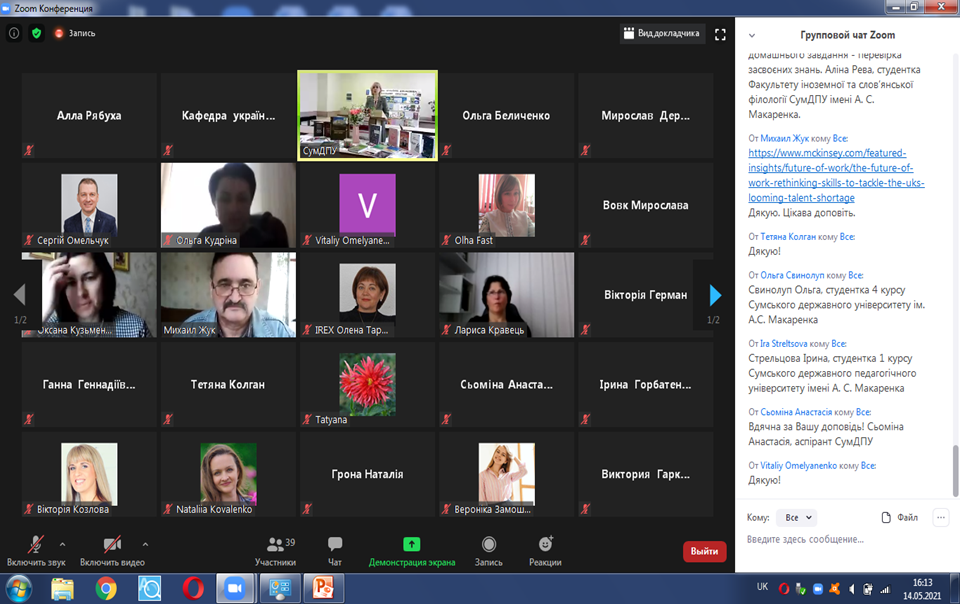Viewport: 960px width, 604px height.
Task: Switch view using Вид докладчика button
Action: [x=662, y=33]
